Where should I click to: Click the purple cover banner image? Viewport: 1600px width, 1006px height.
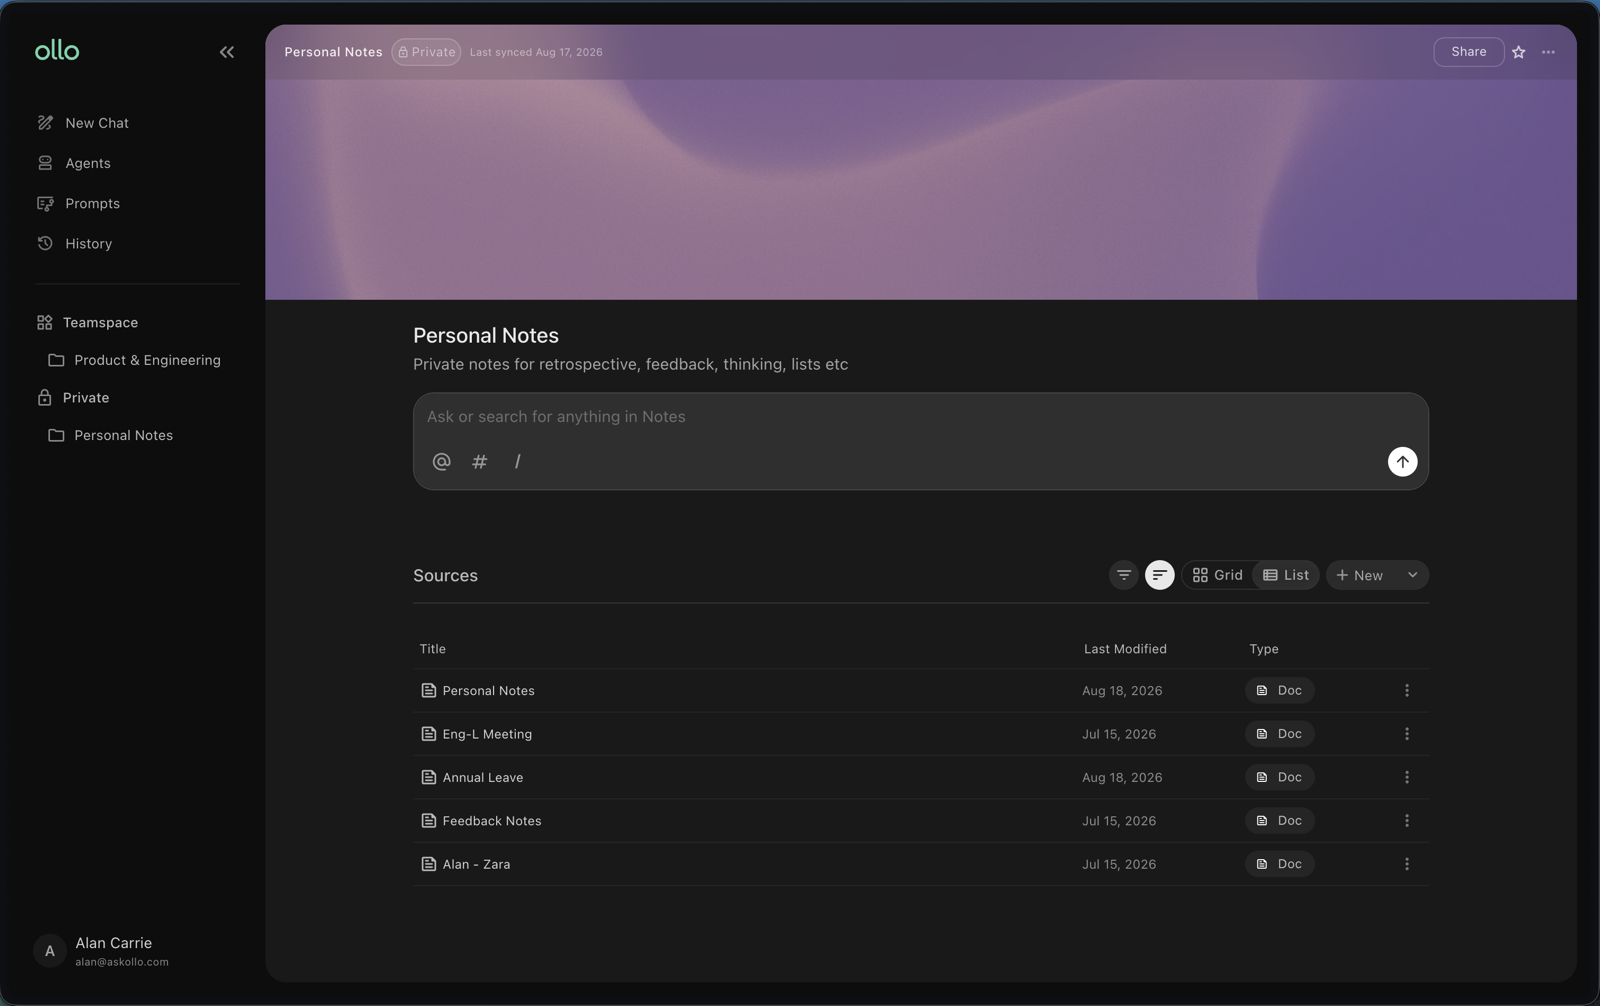pyautogui.click(x=920, y=189)
